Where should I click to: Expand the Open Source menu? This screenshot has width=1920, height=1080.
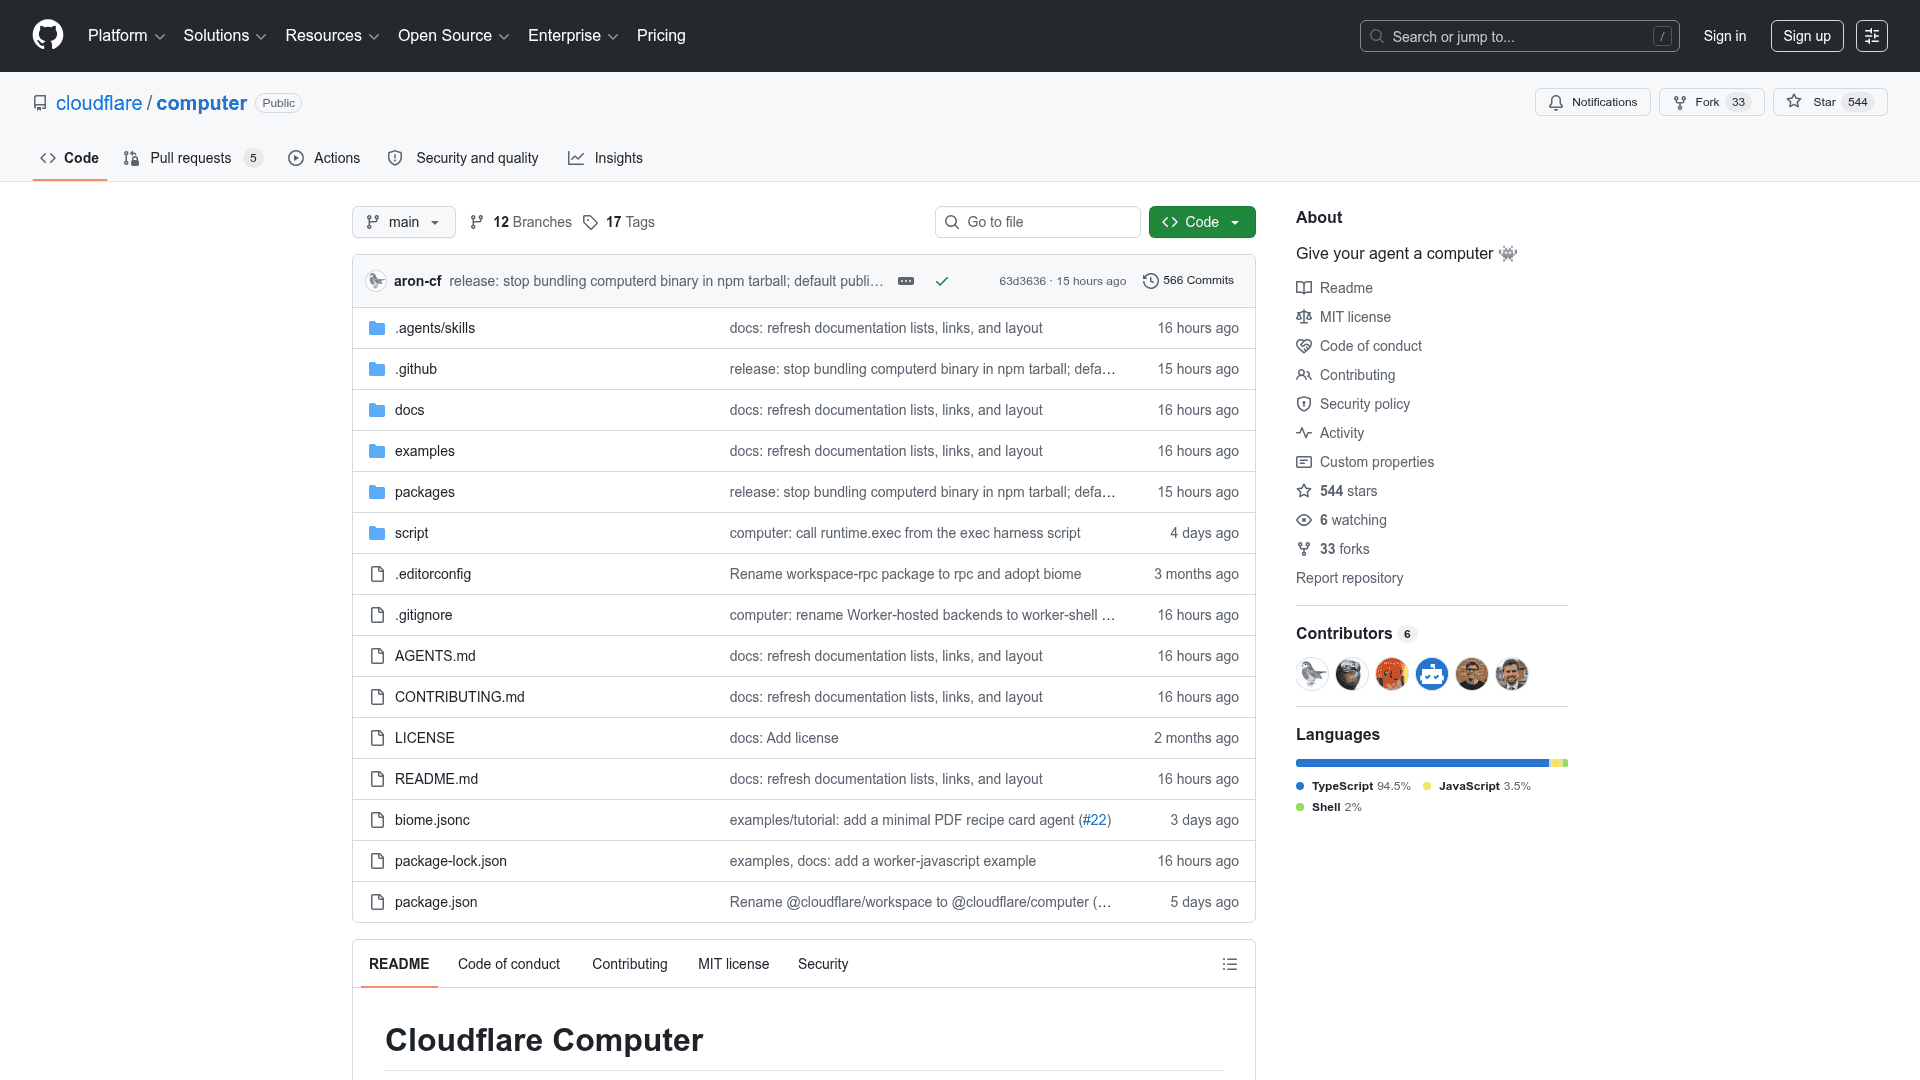click(x=453, y=36)
